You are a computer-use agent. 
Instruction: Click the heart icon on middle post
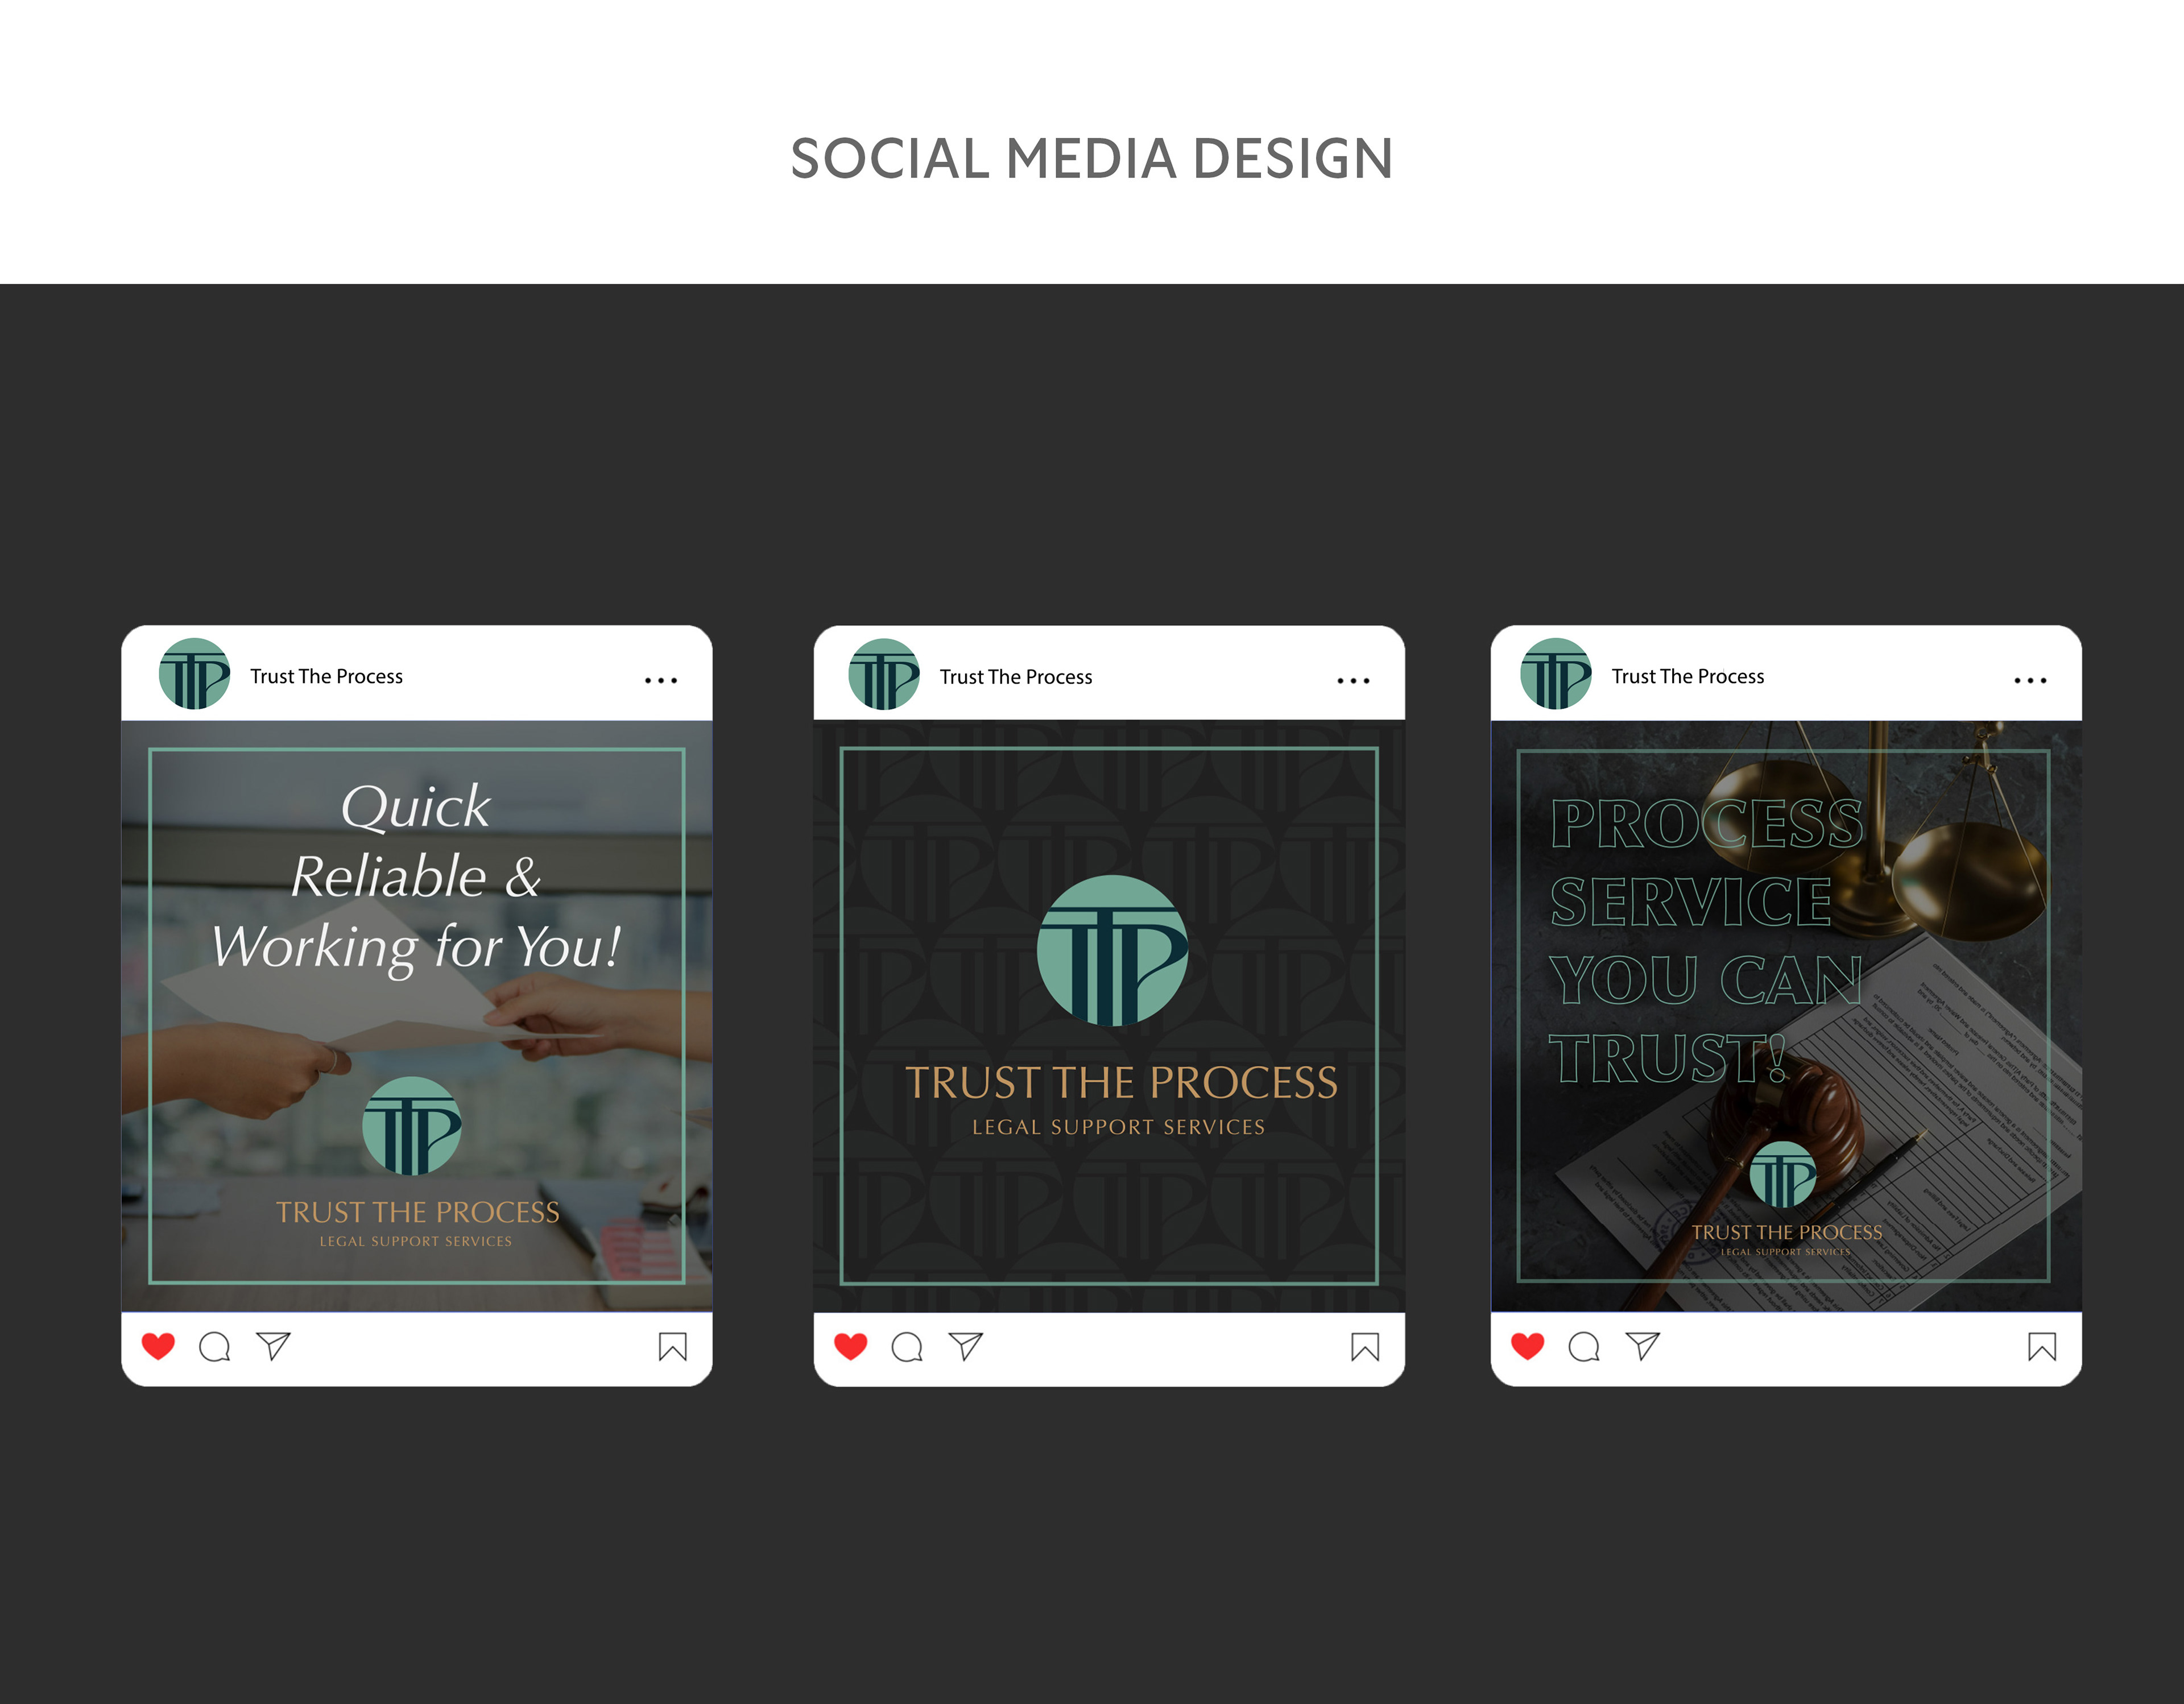[851, 1346]
